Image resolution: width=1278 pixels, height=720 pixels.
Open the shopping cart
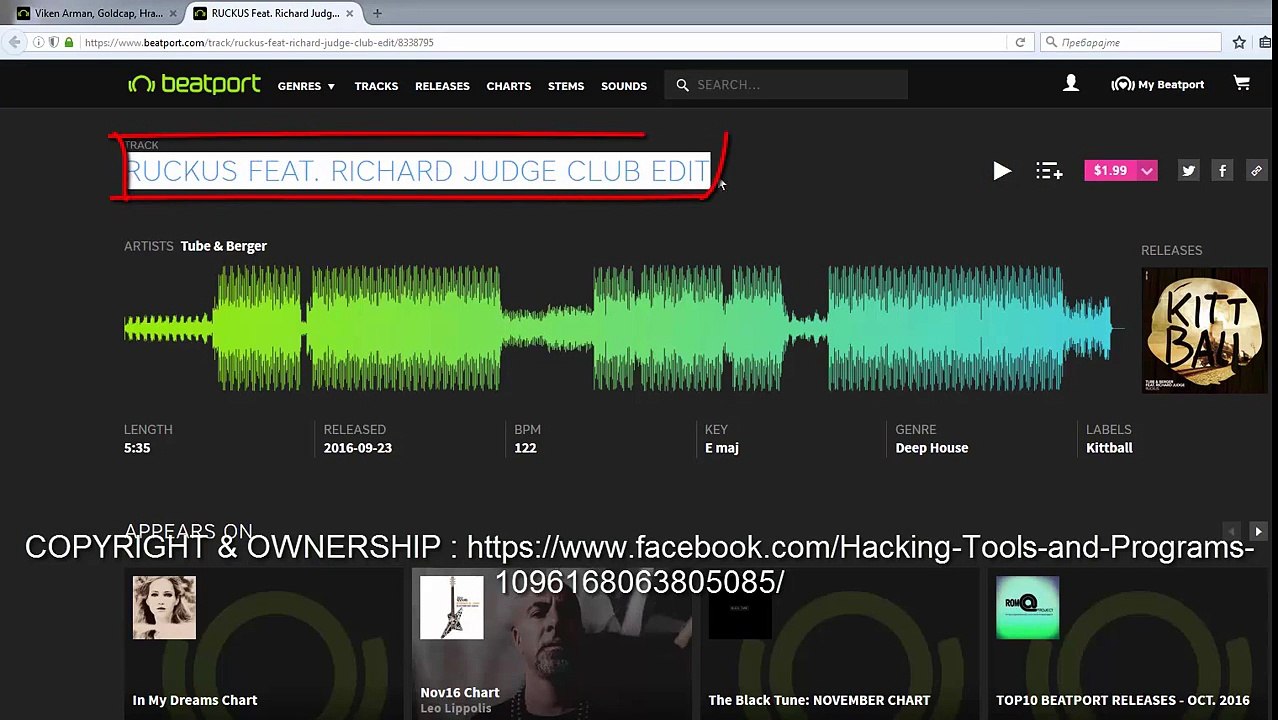coord(1242,84)
